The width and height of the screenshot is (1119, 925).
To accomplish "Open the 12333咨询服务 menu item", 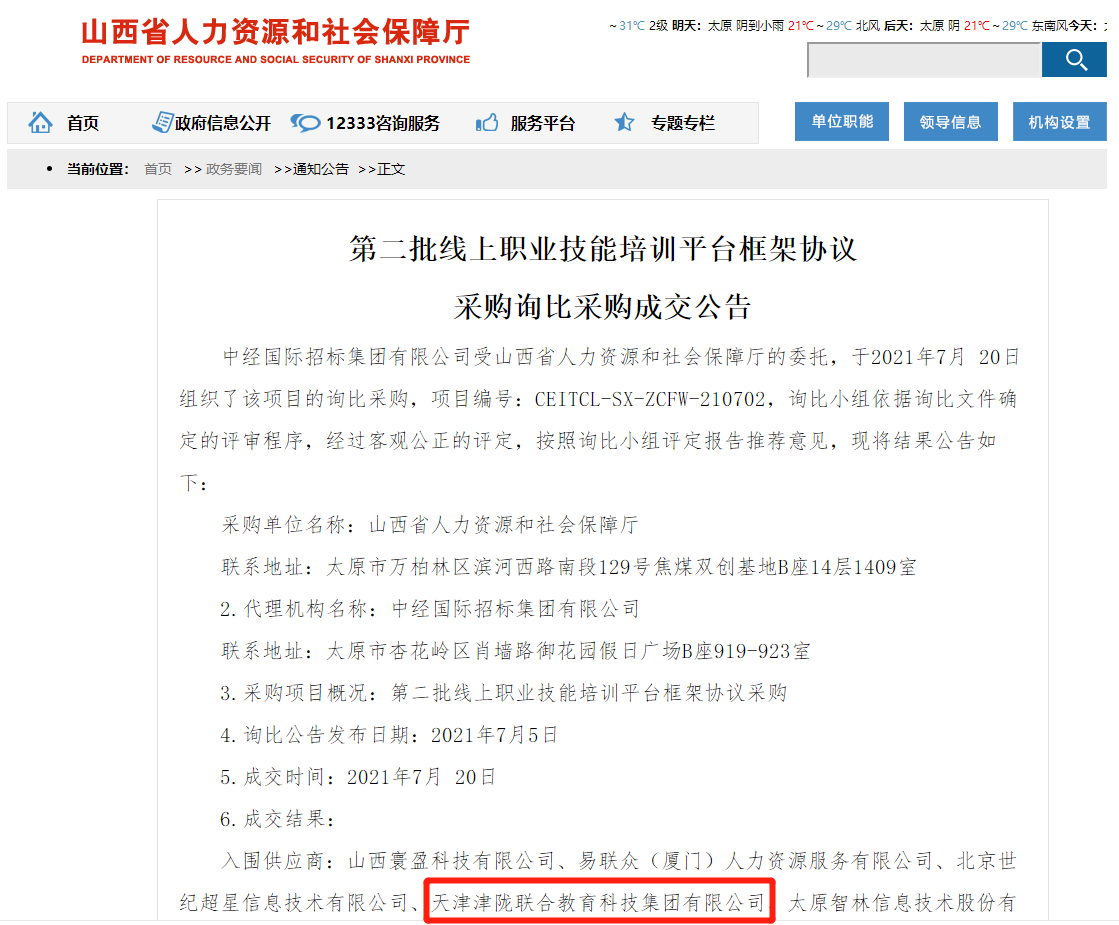I will (382, 124).
